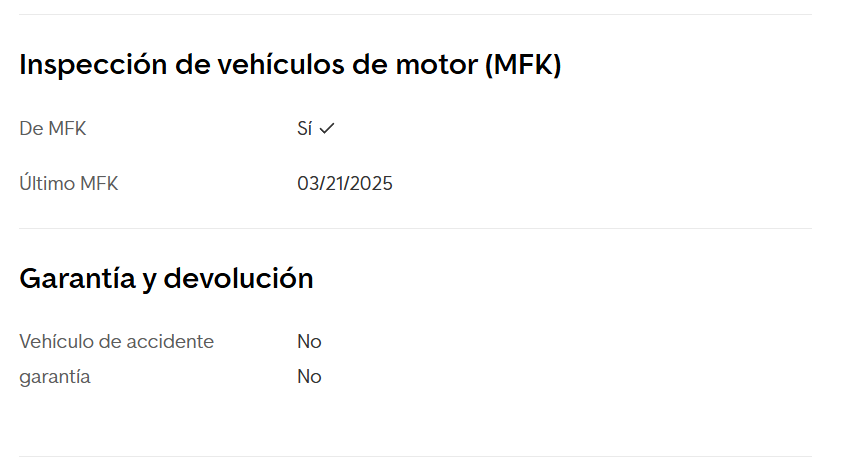
Task: Click the Sí value for De MFK
Action: point(305,129)
